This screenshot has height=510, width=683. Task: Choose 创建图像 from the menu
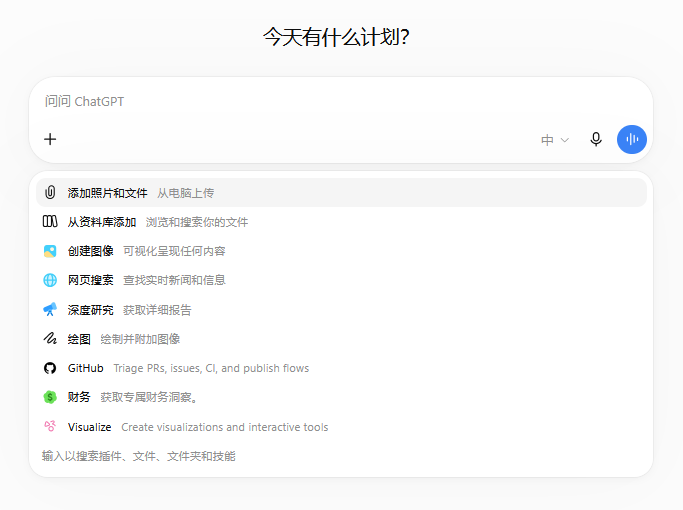(342, 251)
